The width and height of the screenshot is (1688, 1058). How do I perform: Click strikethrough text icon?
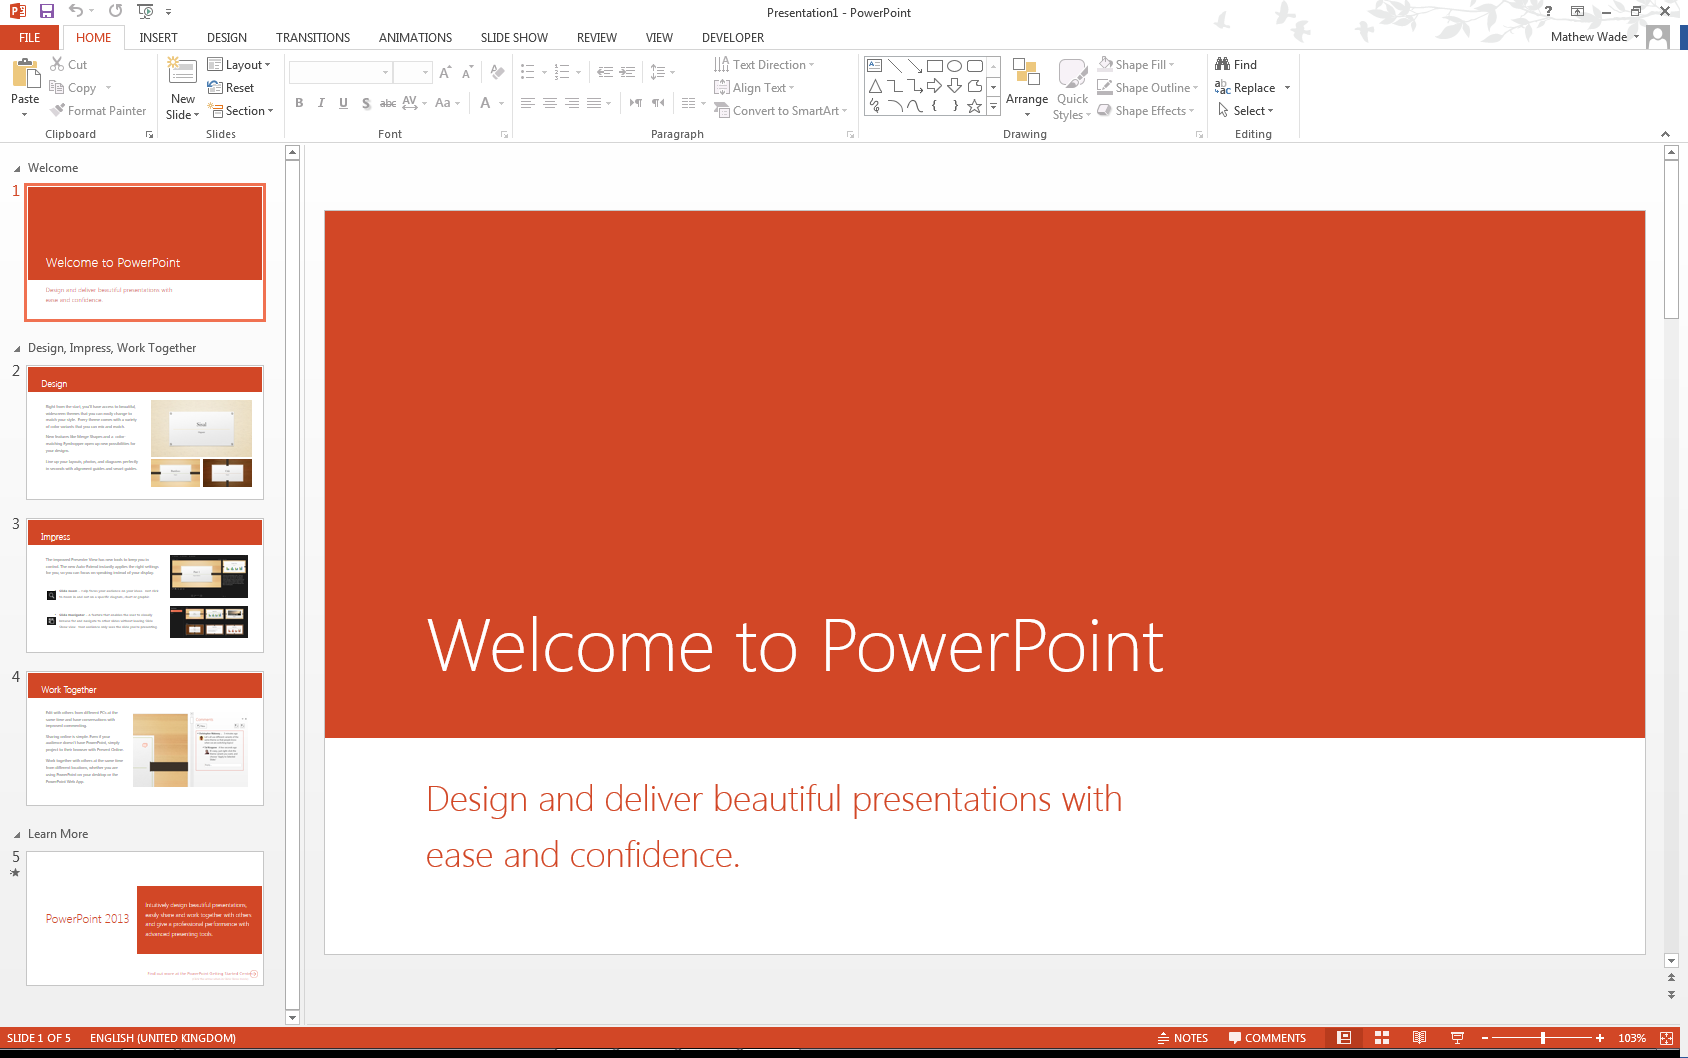pyautogui.click(x=388, y=103)
